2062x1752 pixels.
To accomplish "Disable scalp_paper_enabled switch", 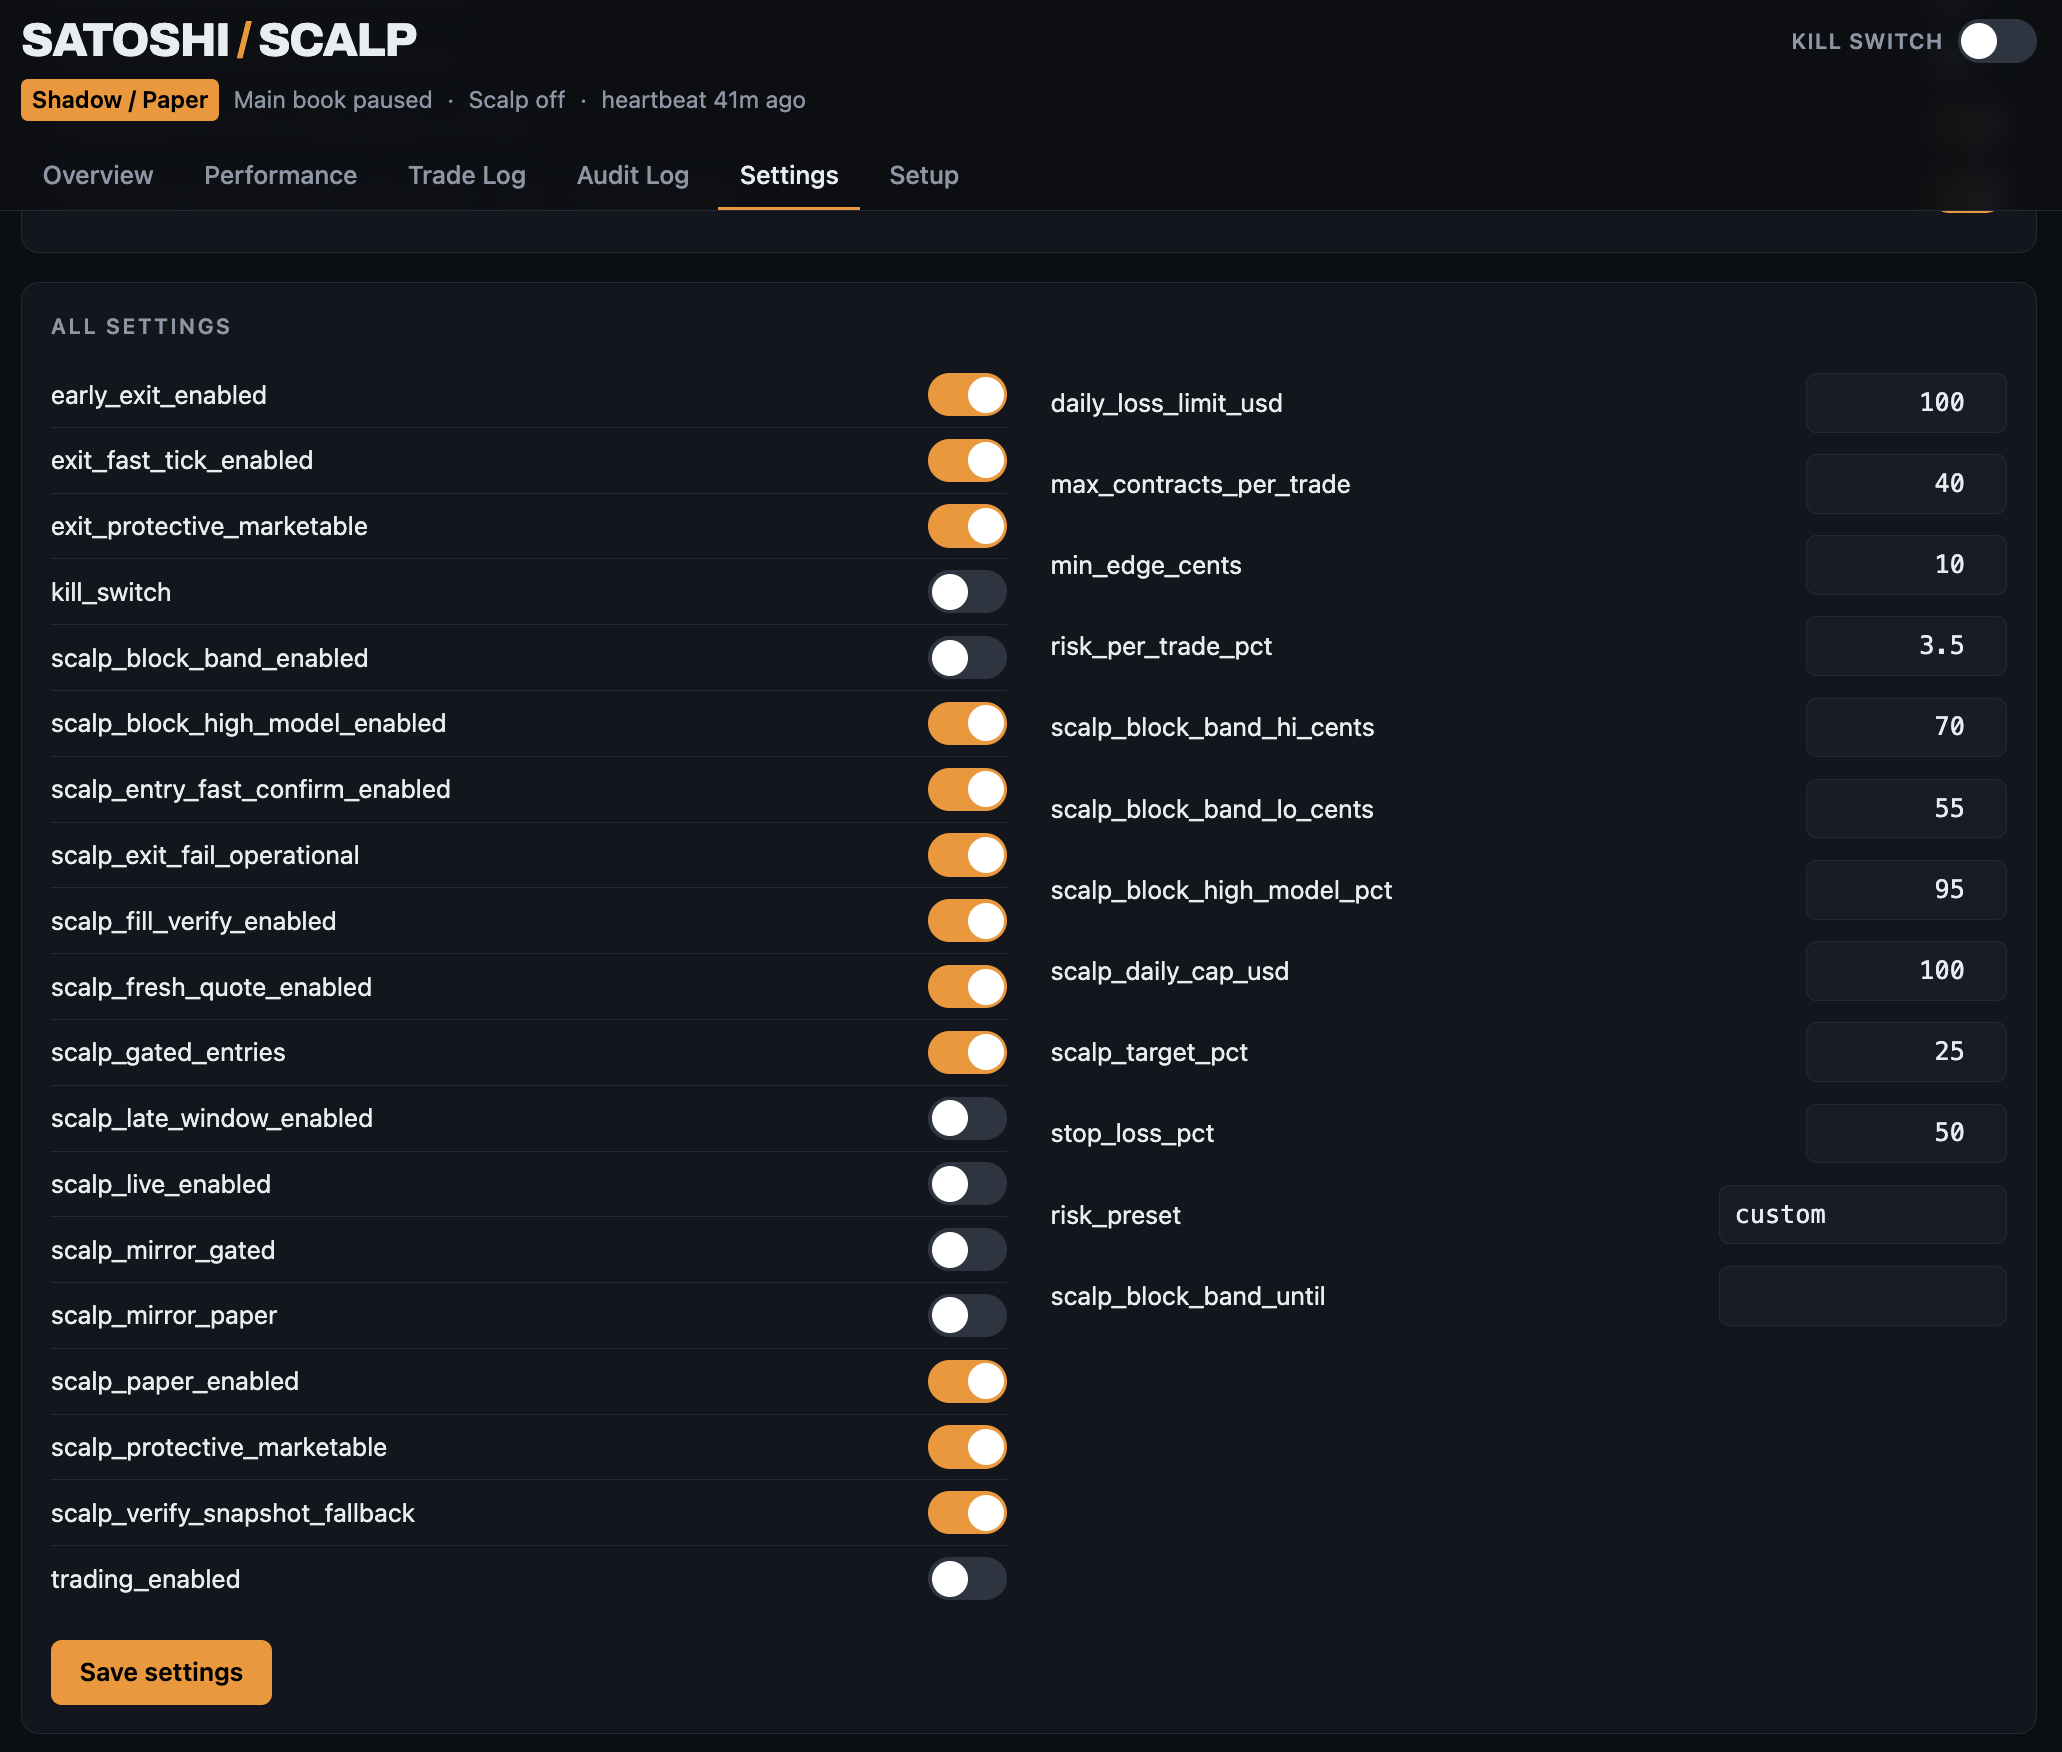I will [x=967, y=1381].
